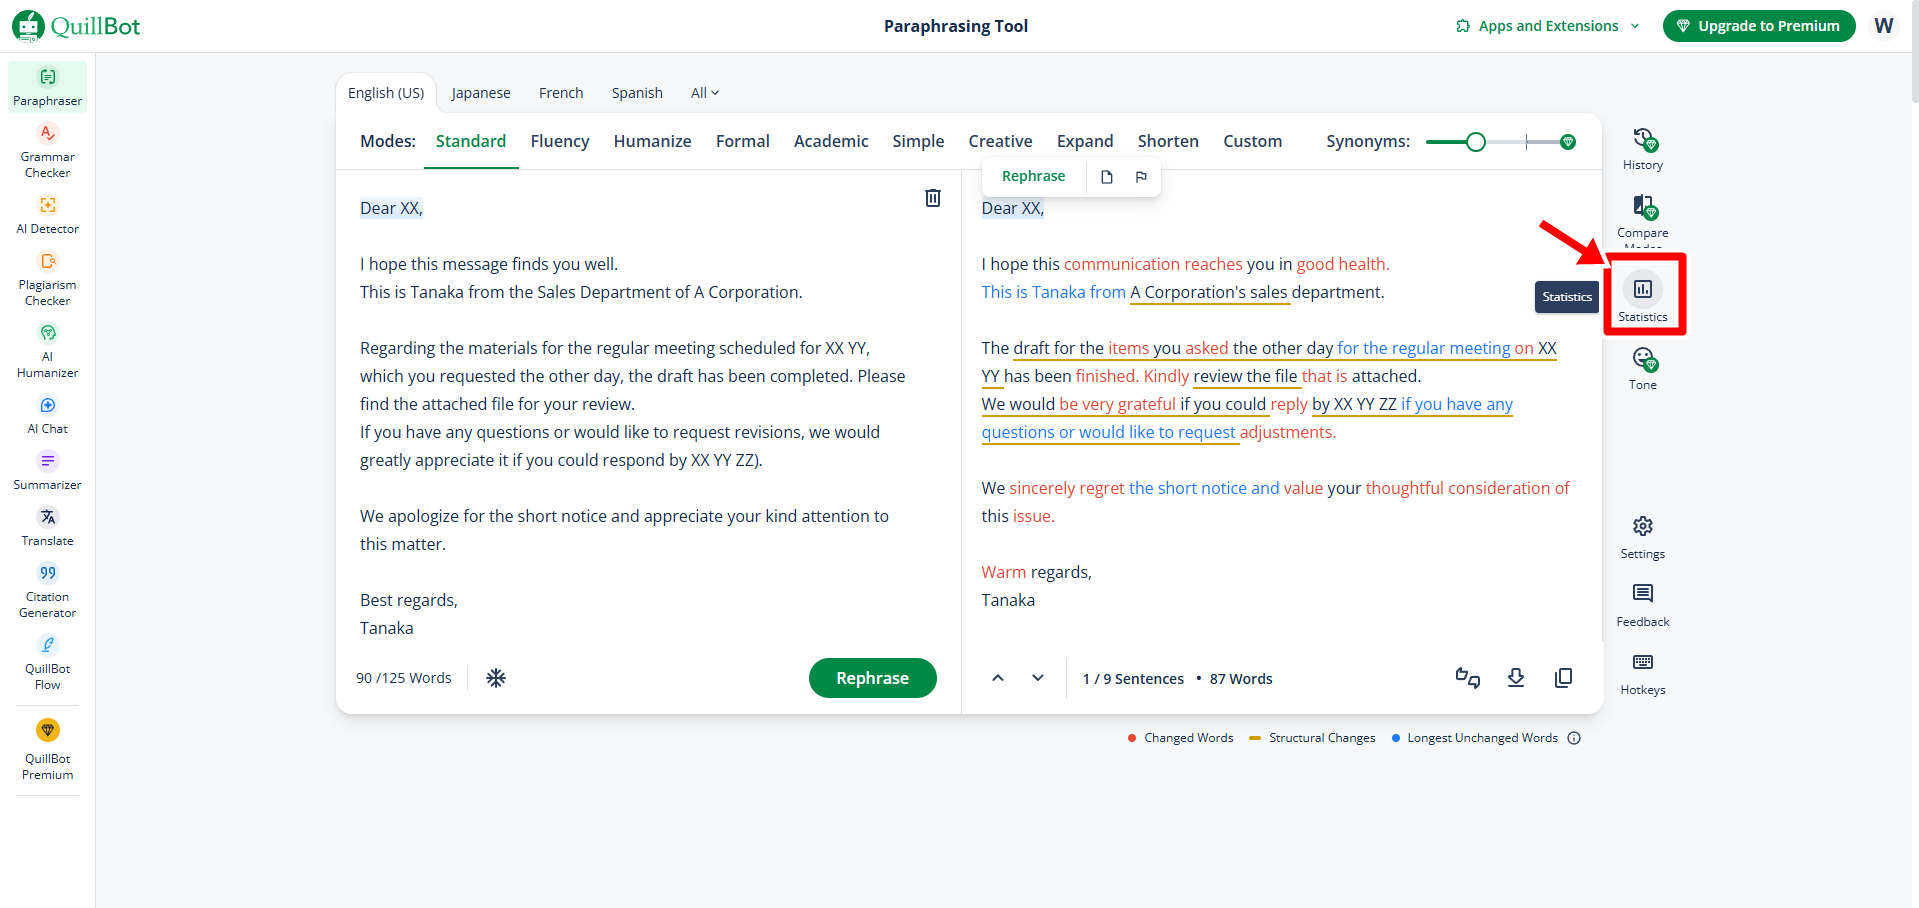
Task: Click the Synonyms slider handle
Action: (x=1476, y=142)
